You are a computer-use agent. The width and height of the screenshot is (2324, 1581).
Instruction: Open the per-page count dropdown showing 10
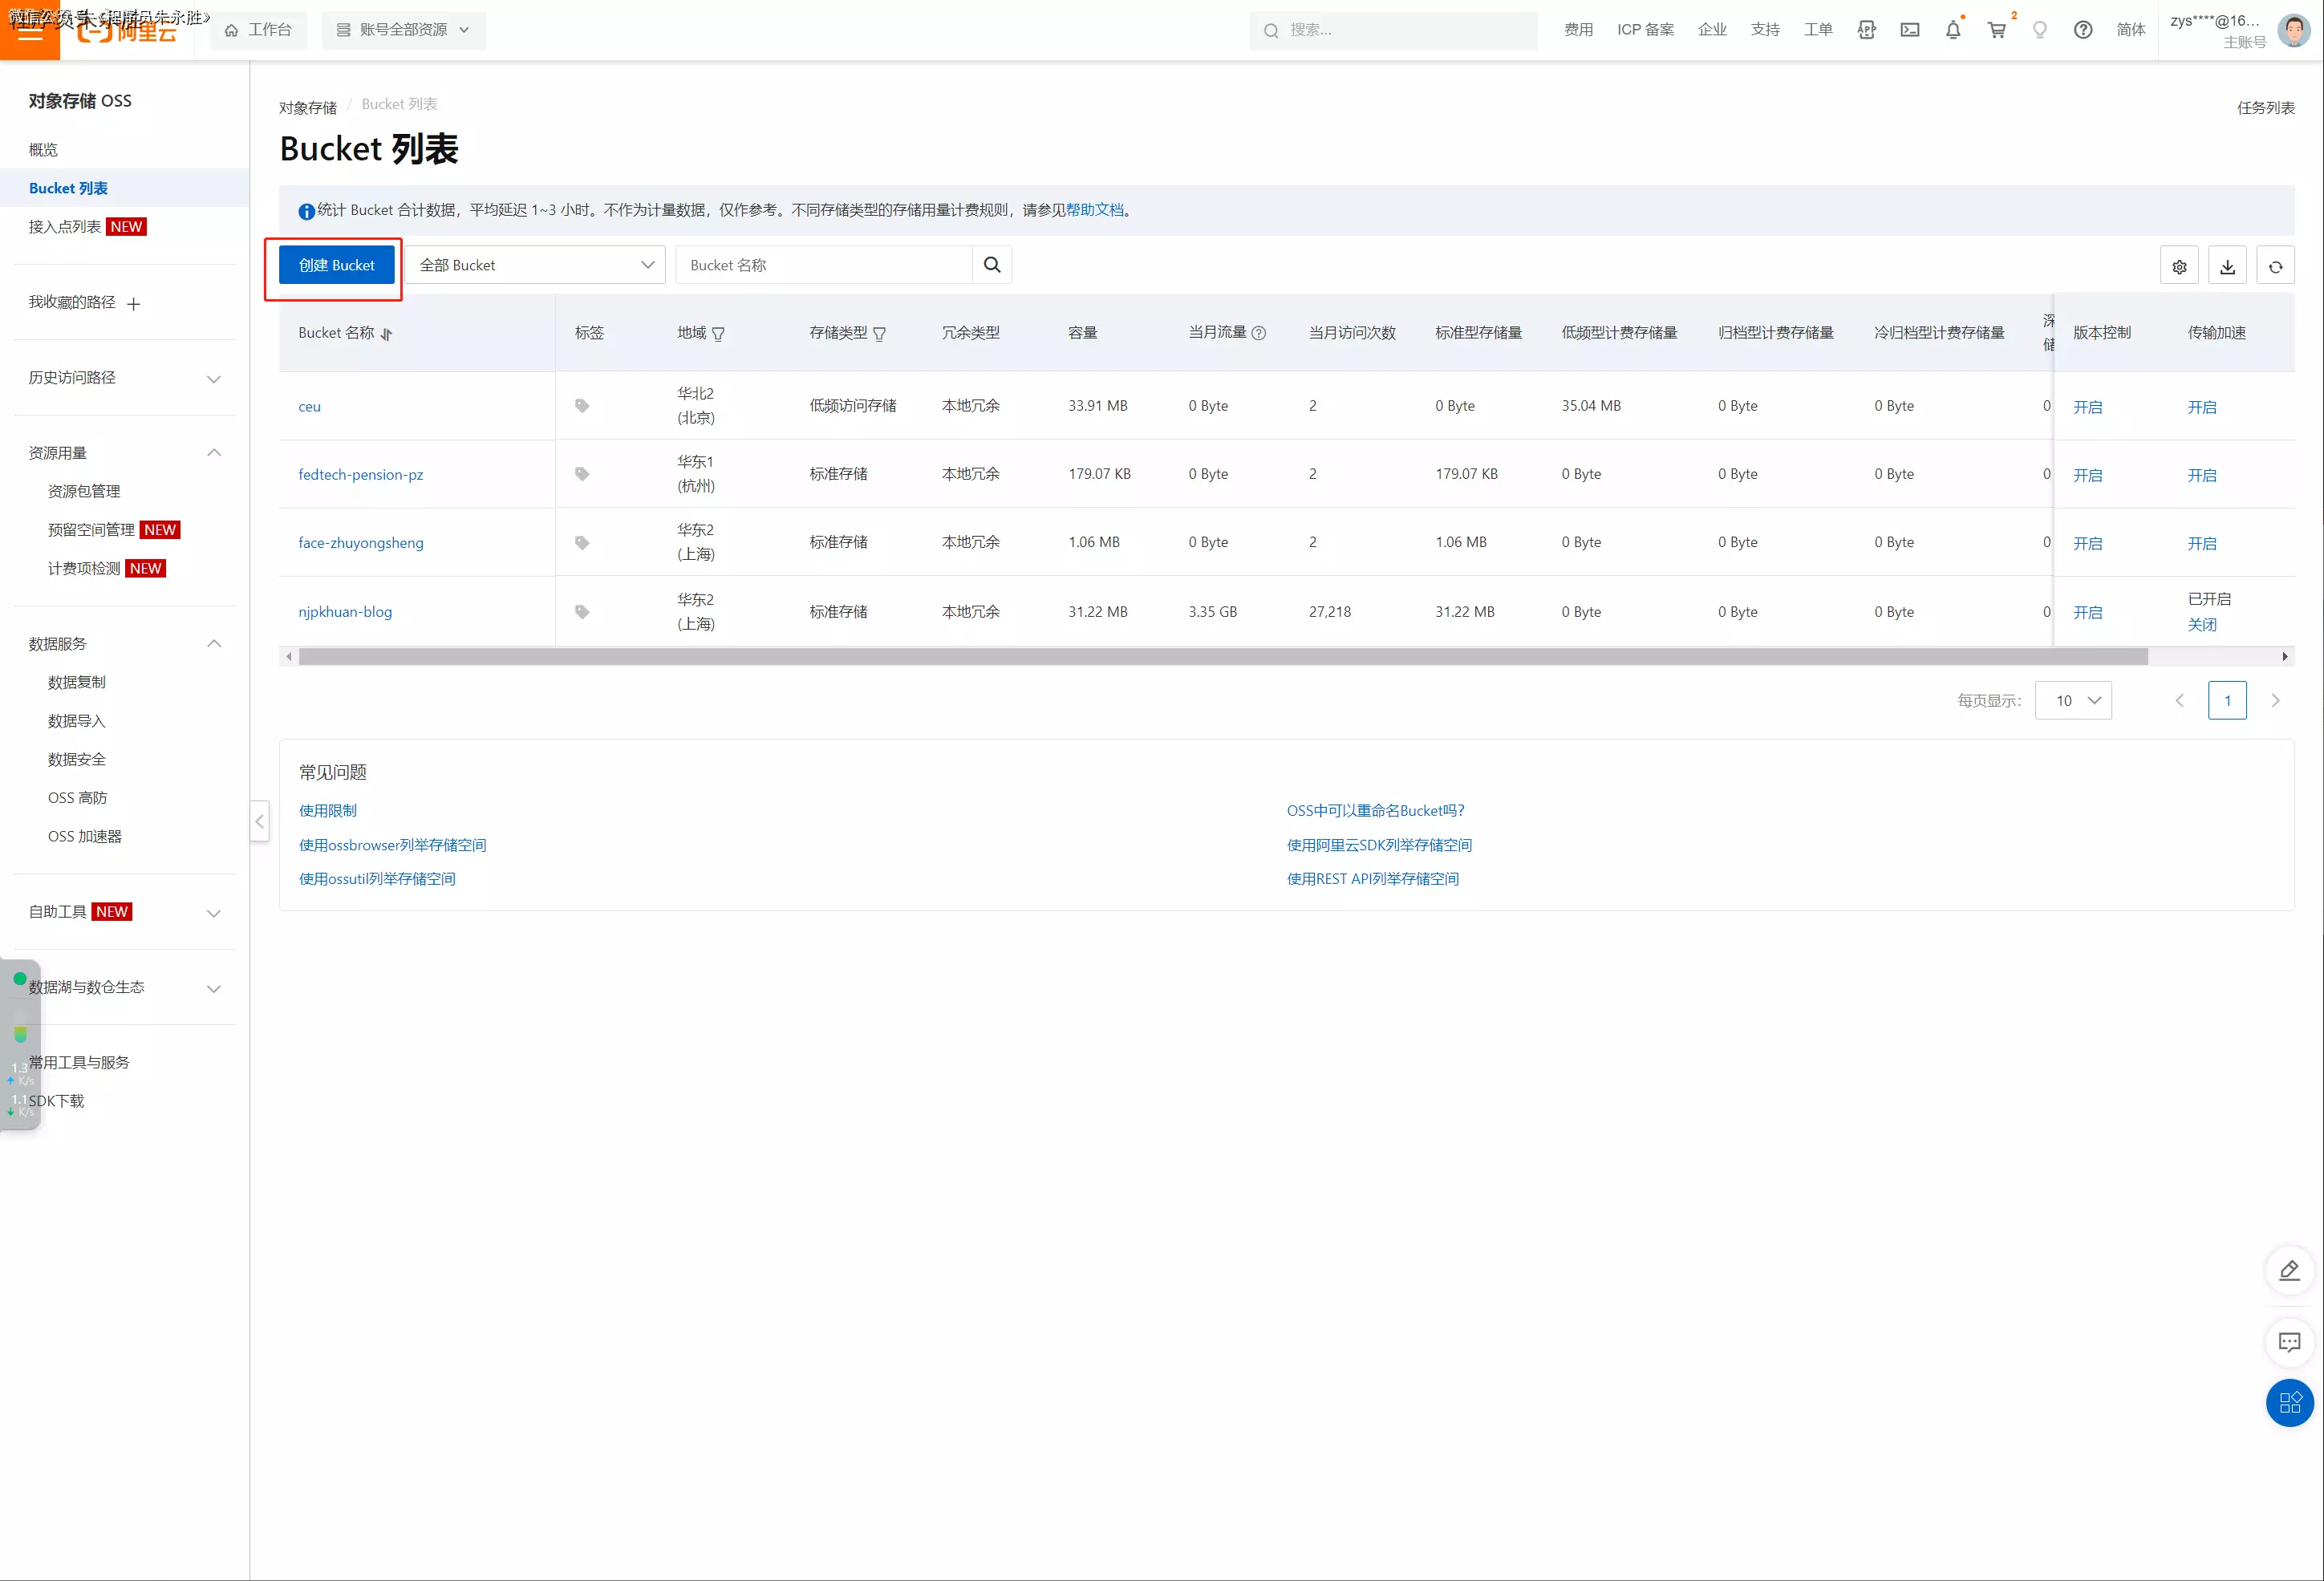click(2073, 700)
